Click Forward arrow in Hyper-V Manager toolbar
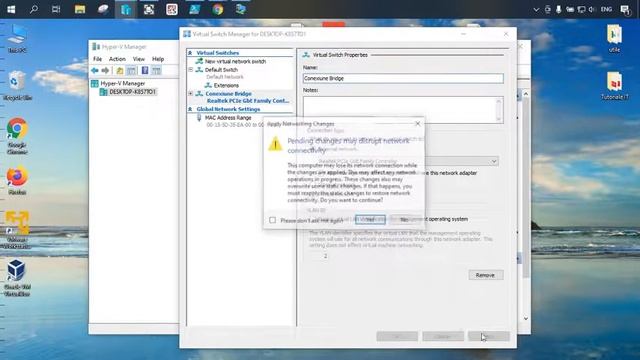The image size is (640, 360). [105, 71]
